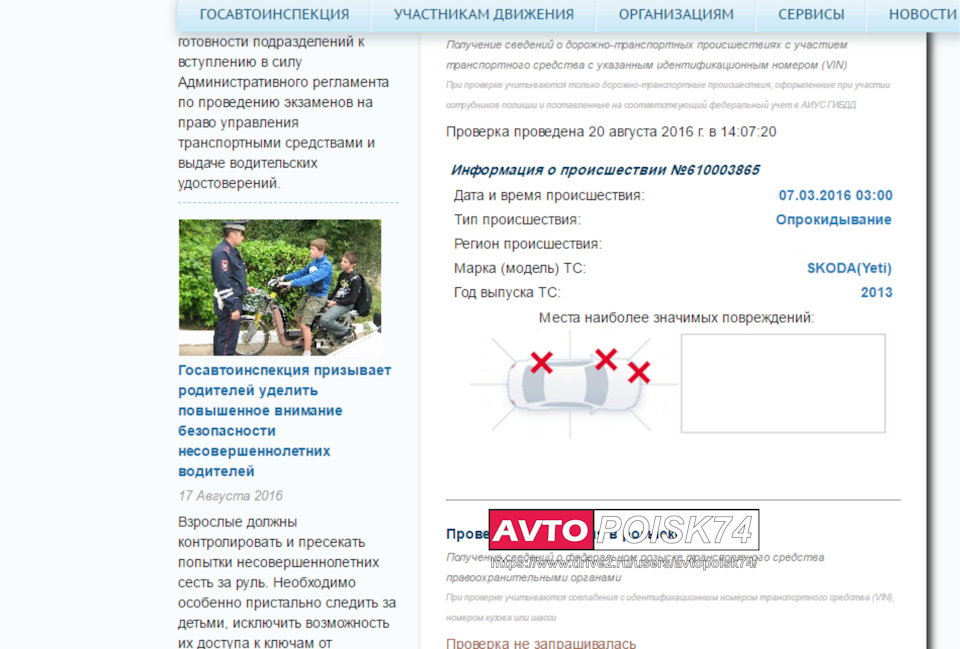Click the Регион происшествия label
Viewport: 960px width, 649px height.
coord(528,244)
